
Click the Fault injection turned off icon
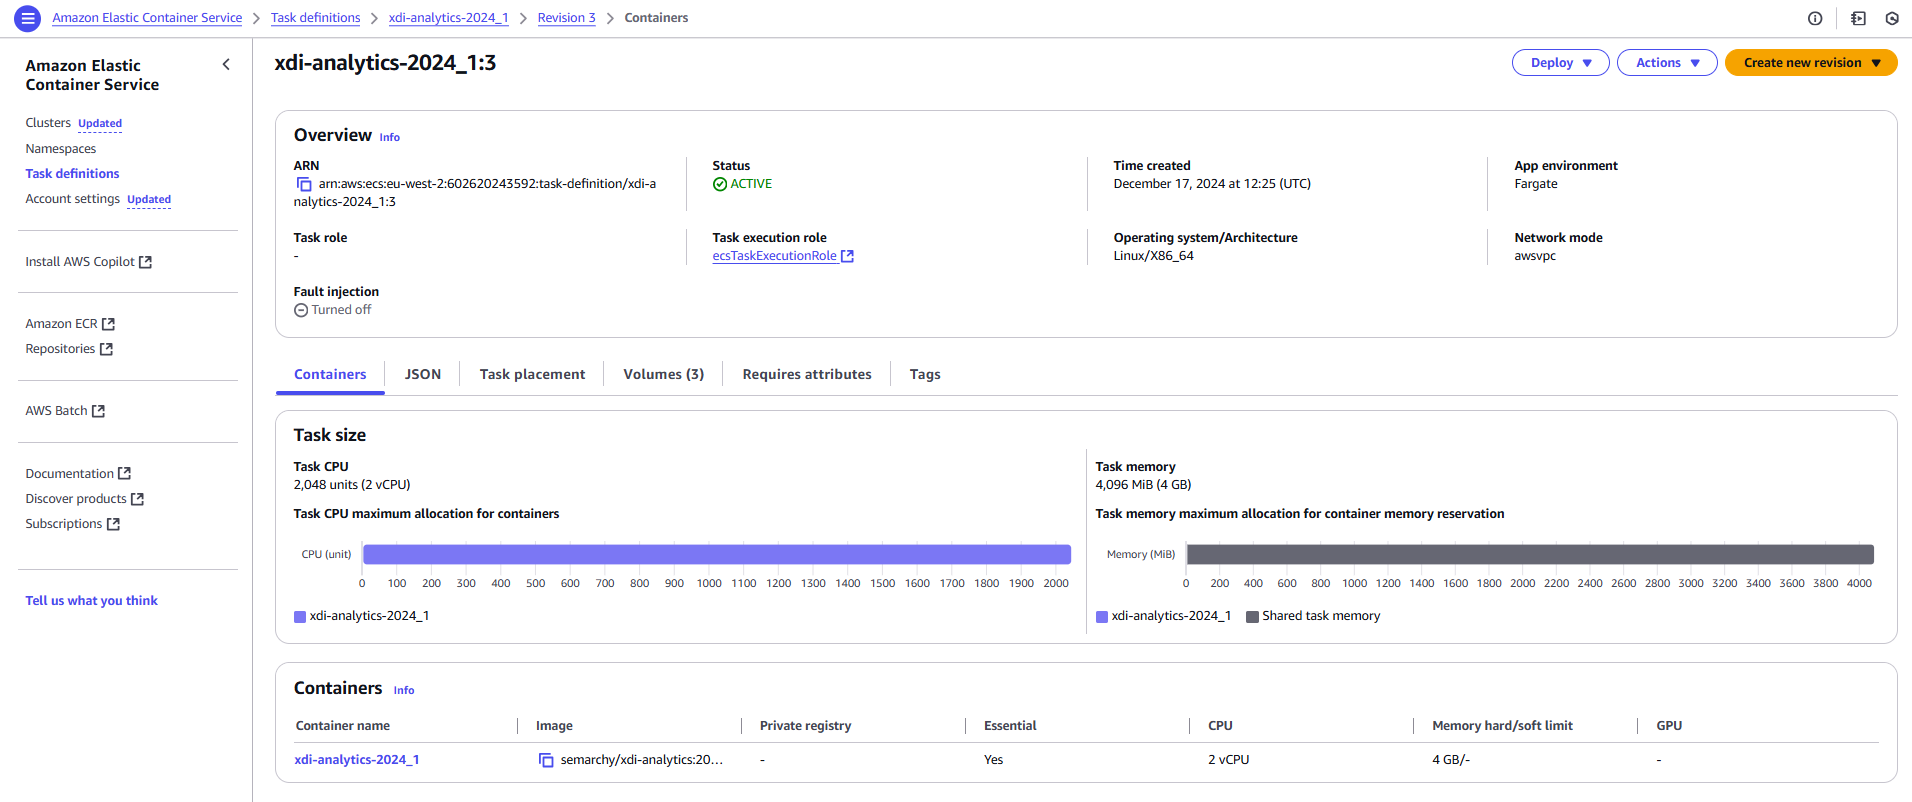(x=301, y=310)
